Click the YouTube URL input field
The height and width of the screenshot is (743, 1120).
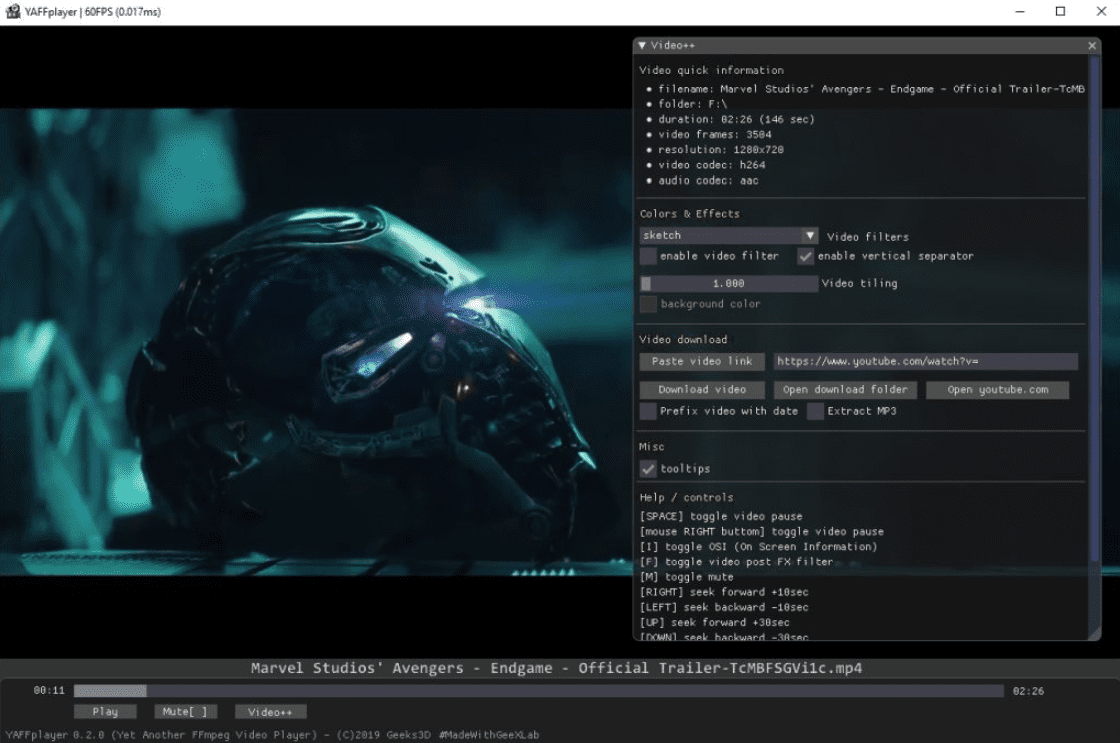(x=925, y=361)
